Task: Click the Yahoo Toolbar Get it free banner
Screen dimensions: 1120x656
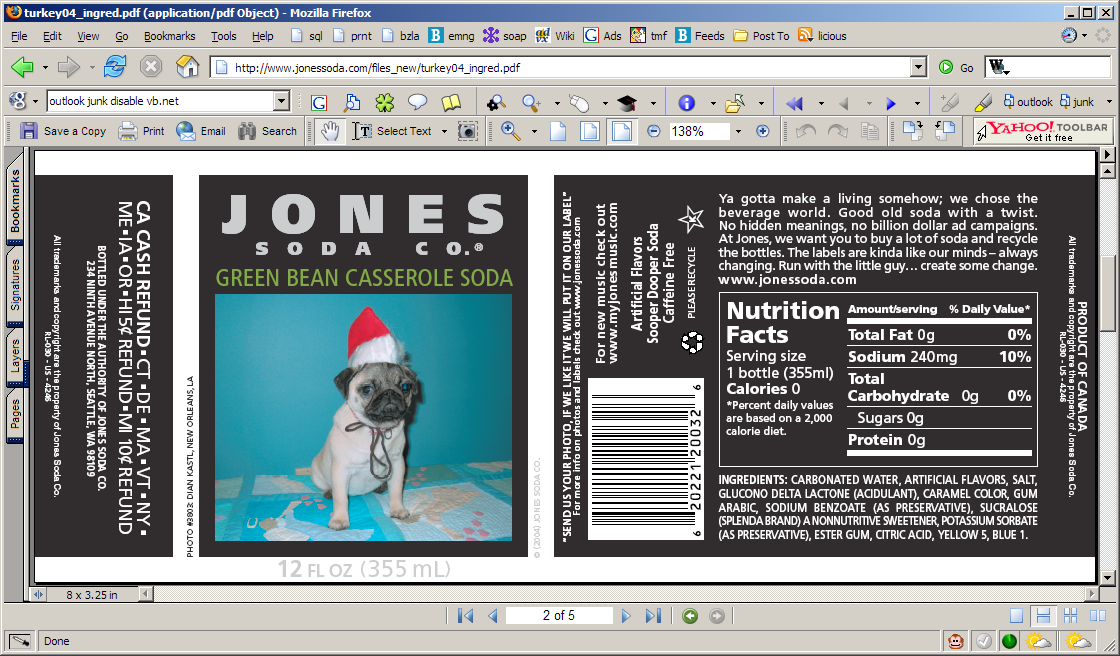Action: click(1042, 131)
